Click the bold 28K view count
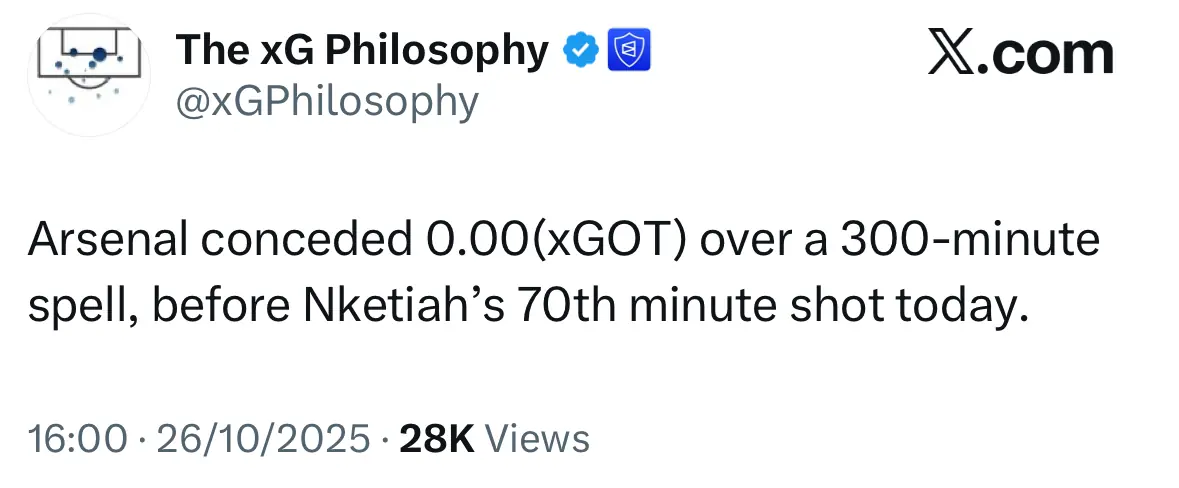The height and width of the screenshot is (488, 1179). pyautogui.click(x=436, y=438)
